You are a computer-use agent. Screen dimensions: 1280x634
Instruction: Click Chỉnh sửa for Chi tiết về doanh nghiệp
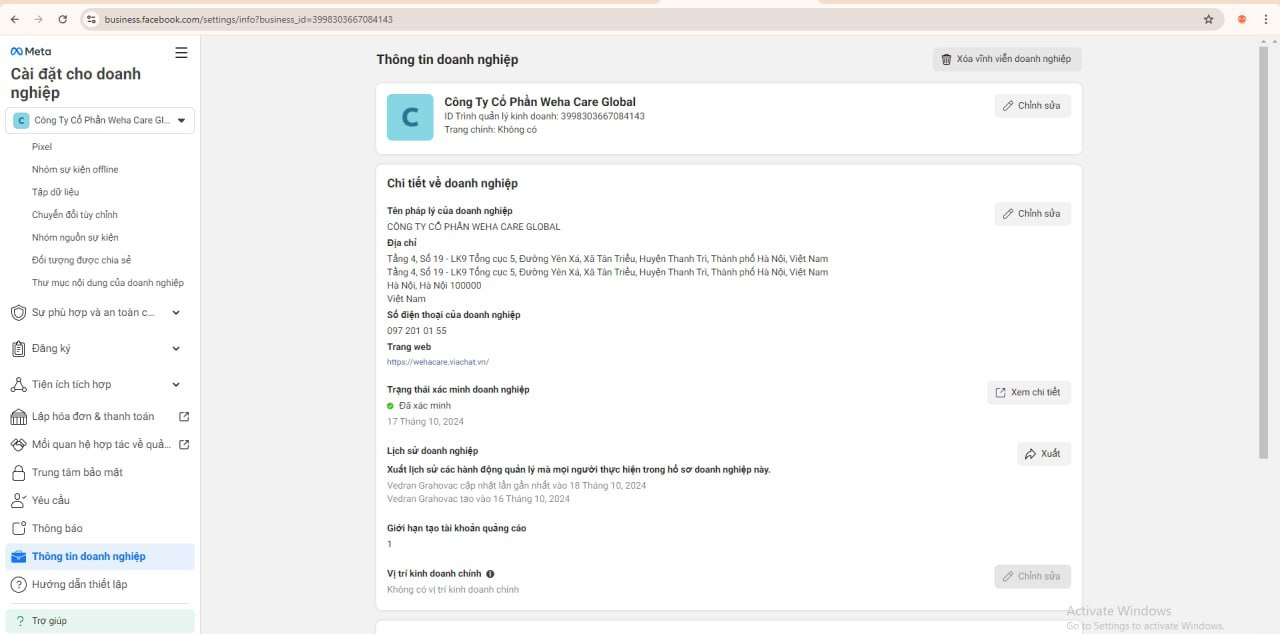[x=1032, y=214]
